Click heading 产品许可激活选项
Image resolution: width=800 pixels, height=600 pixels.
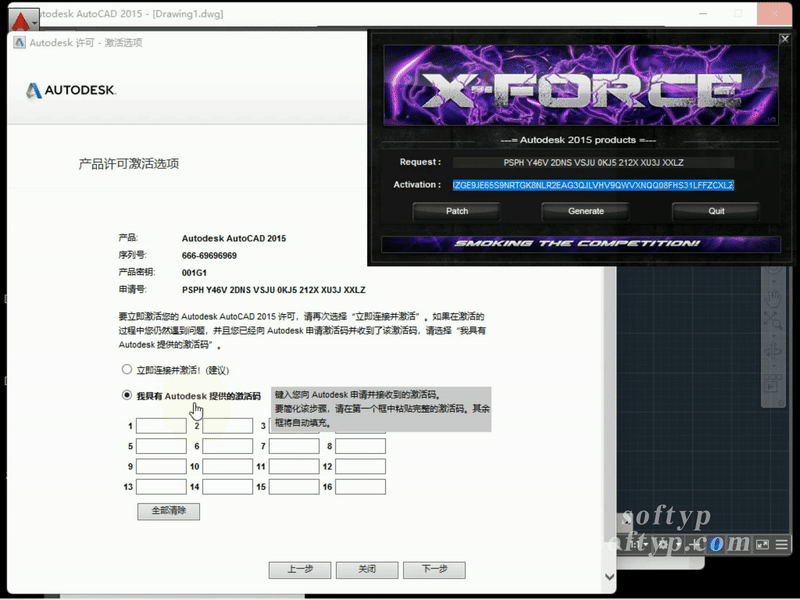point(129,164)
